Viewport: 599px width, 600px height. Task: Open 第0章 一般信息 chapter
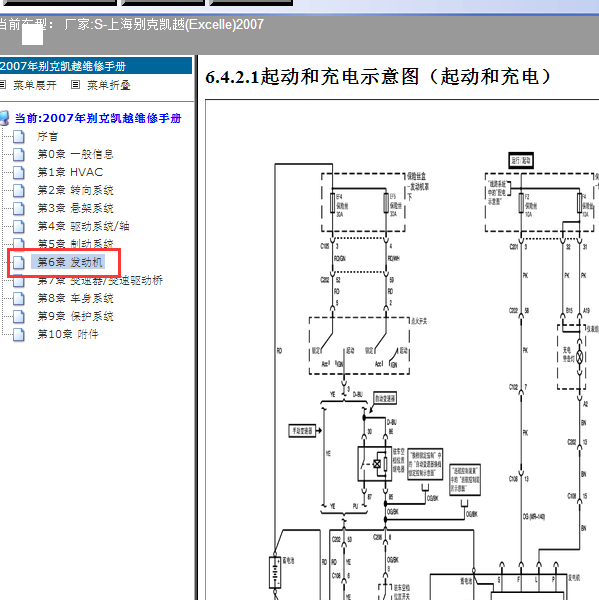(75, 154)
